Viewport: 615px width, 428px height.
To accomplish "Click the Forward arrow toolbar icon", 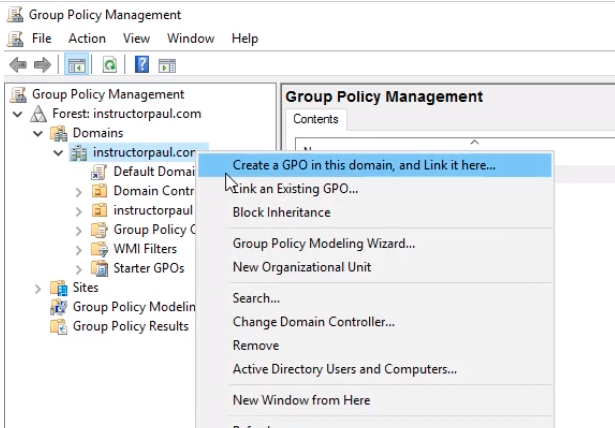I will 42,65.
